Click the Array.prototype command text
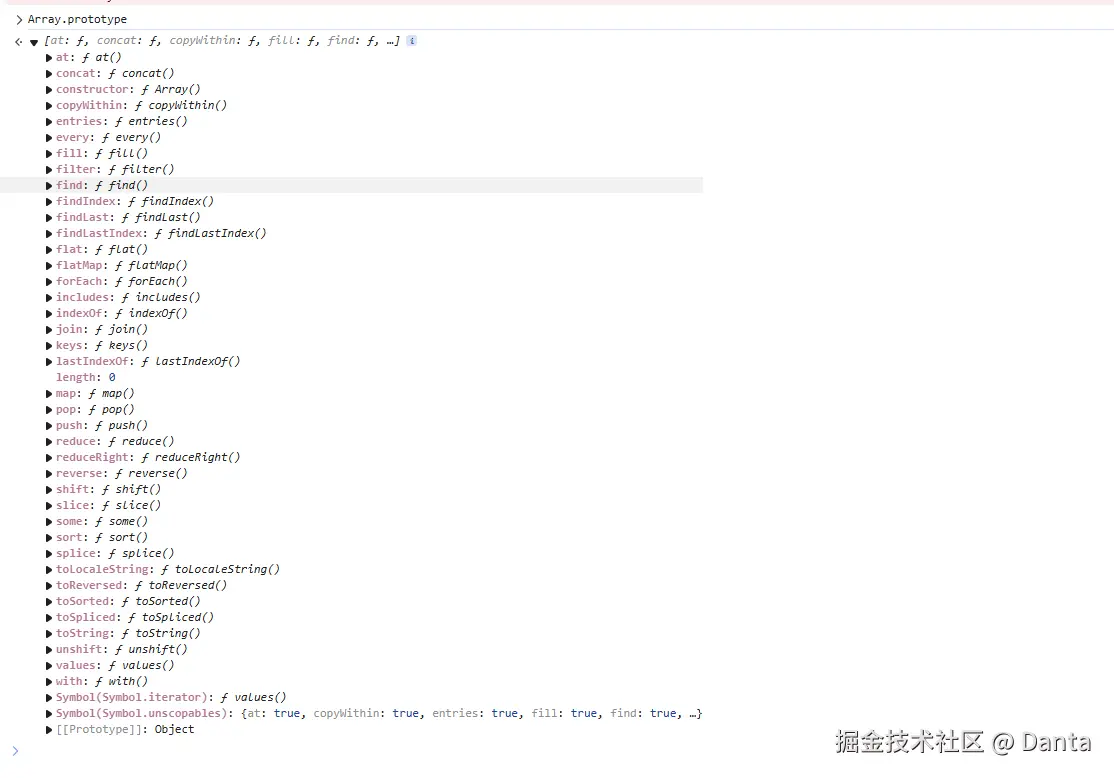Image resolution: width=1114 pixels, height=778 pixels. pyautogui.click(x=77, y=19)
